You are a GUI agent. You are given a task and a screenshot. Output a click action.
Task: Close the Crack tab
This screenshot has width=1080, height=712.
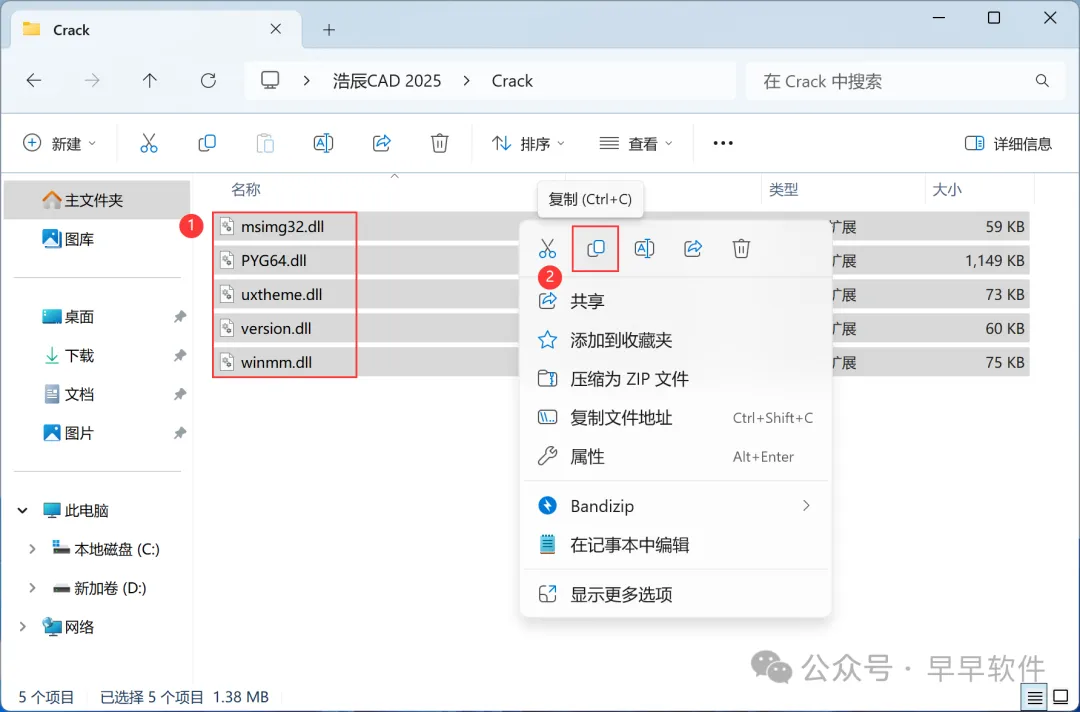coord(276,29)
